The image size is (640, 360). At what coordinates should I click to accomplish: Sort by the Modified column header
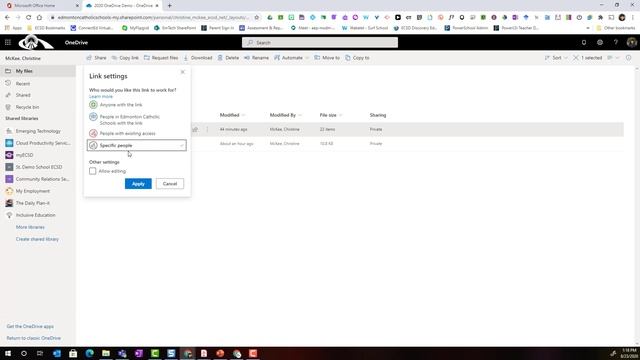232,115
